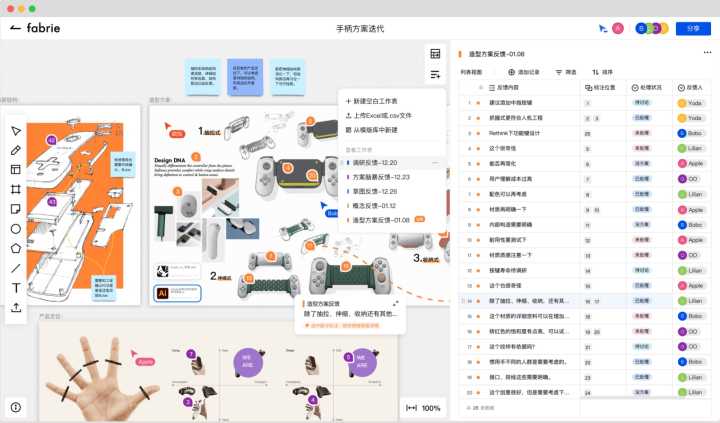Choose 上传Excel或.csv文件 from the menu
Screen dimensions: 720x423
click(x=379, y=116)
